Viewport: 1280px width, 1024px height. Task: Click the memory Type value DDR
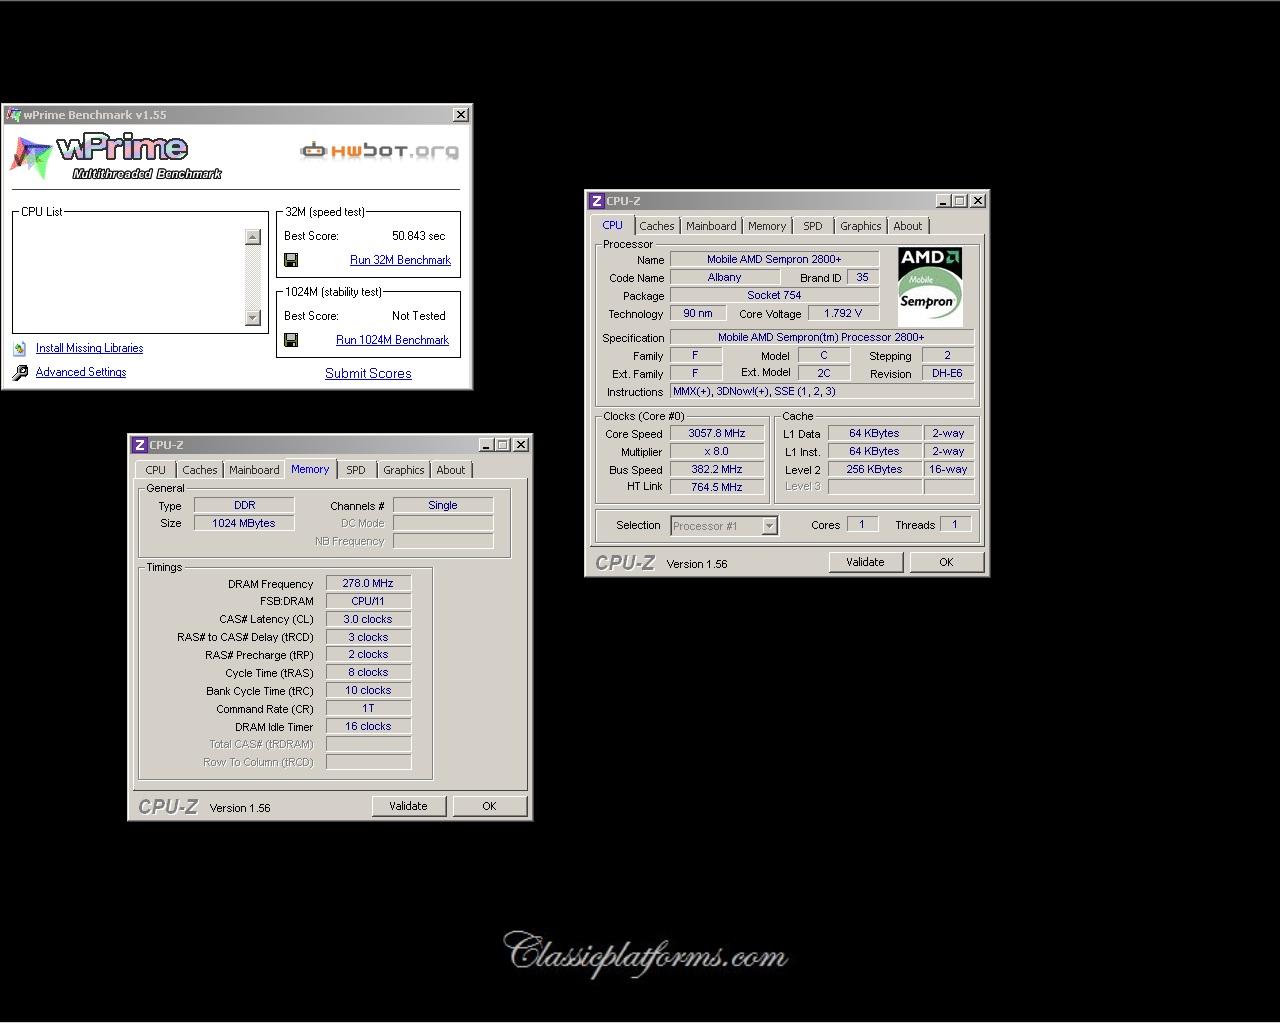pos(244,506)
